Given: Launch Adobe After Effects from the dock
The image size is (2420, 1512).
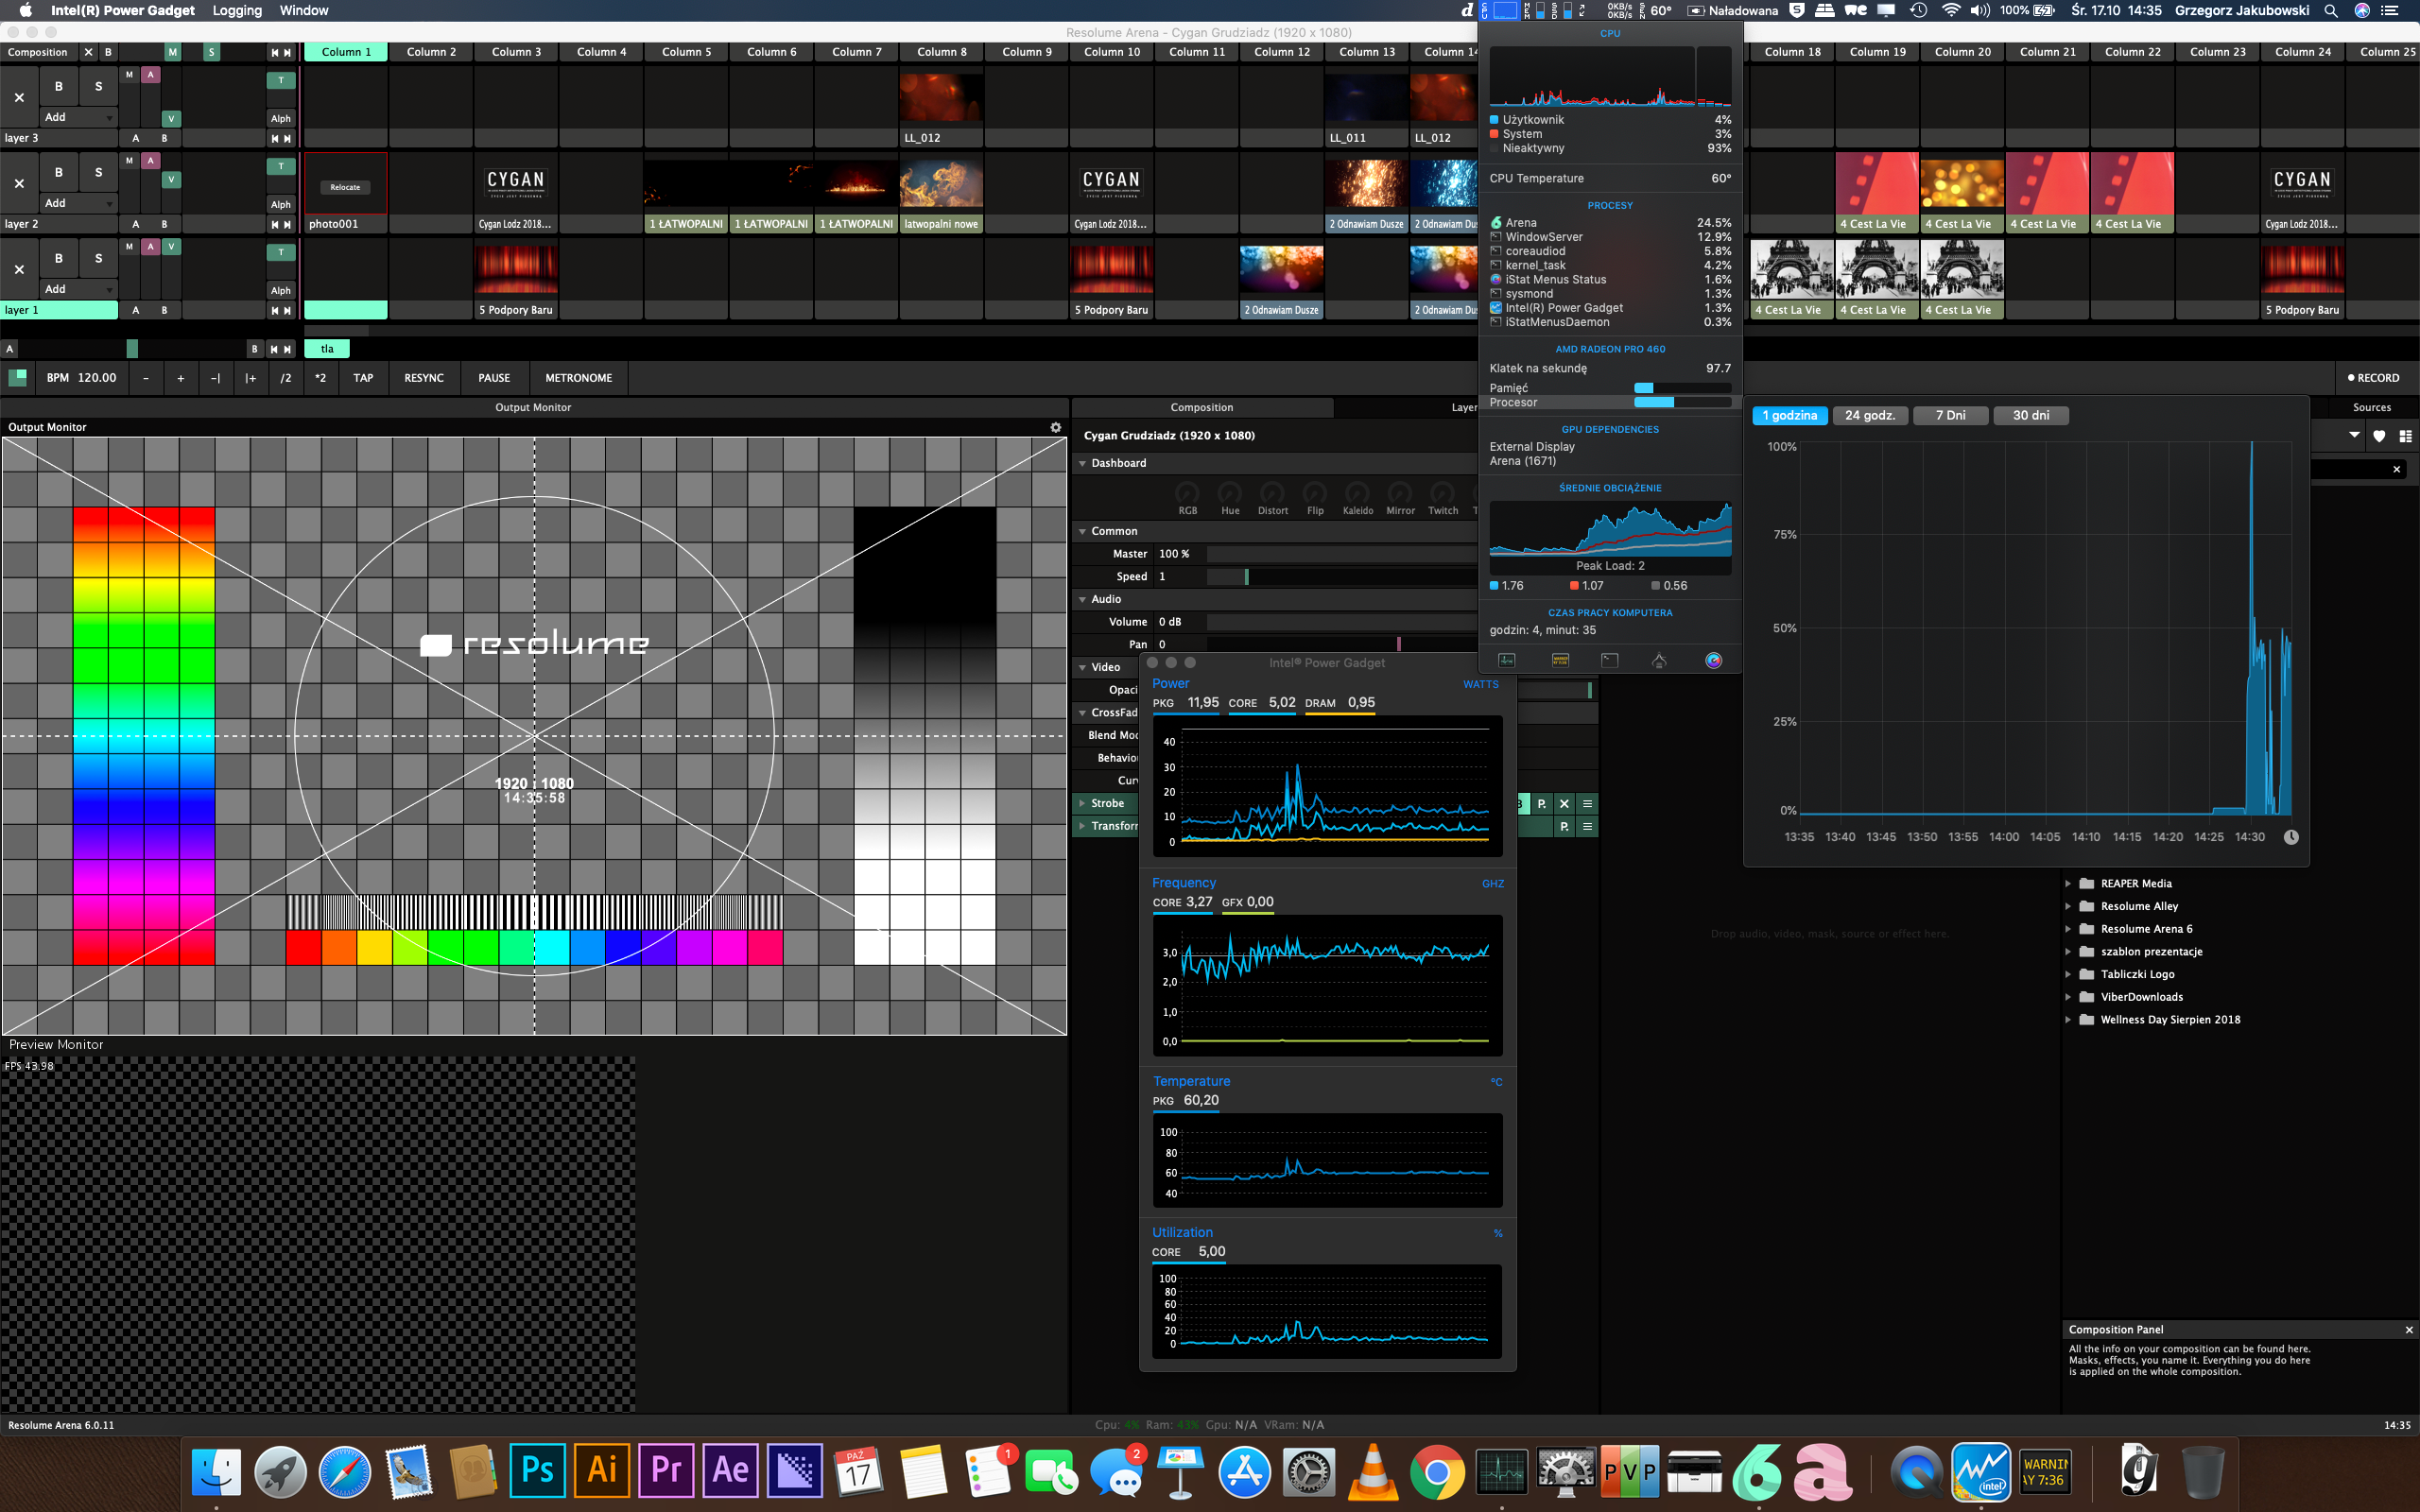Looking at the screenshot, I should pyautogui.click(x=730, y=1470).
